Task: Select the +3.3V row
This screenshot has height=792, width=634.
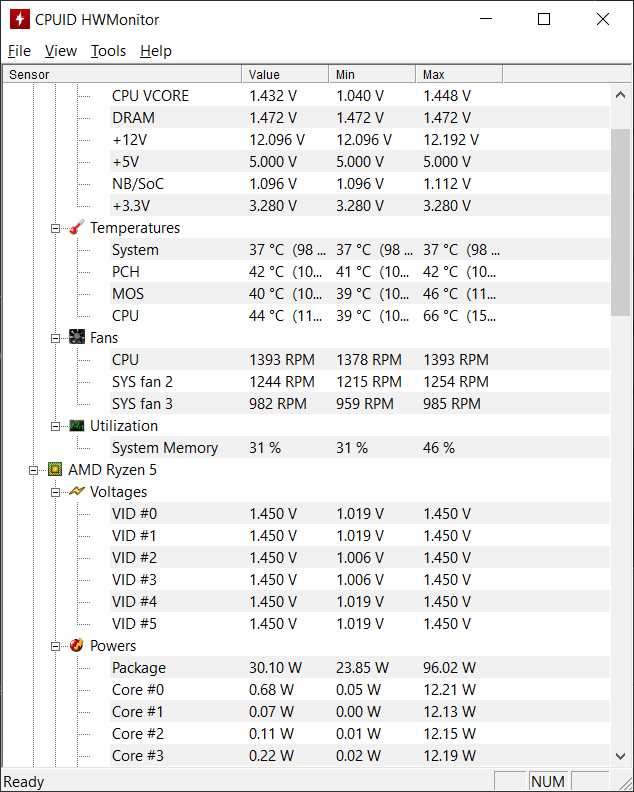Action: click(359, 206)
